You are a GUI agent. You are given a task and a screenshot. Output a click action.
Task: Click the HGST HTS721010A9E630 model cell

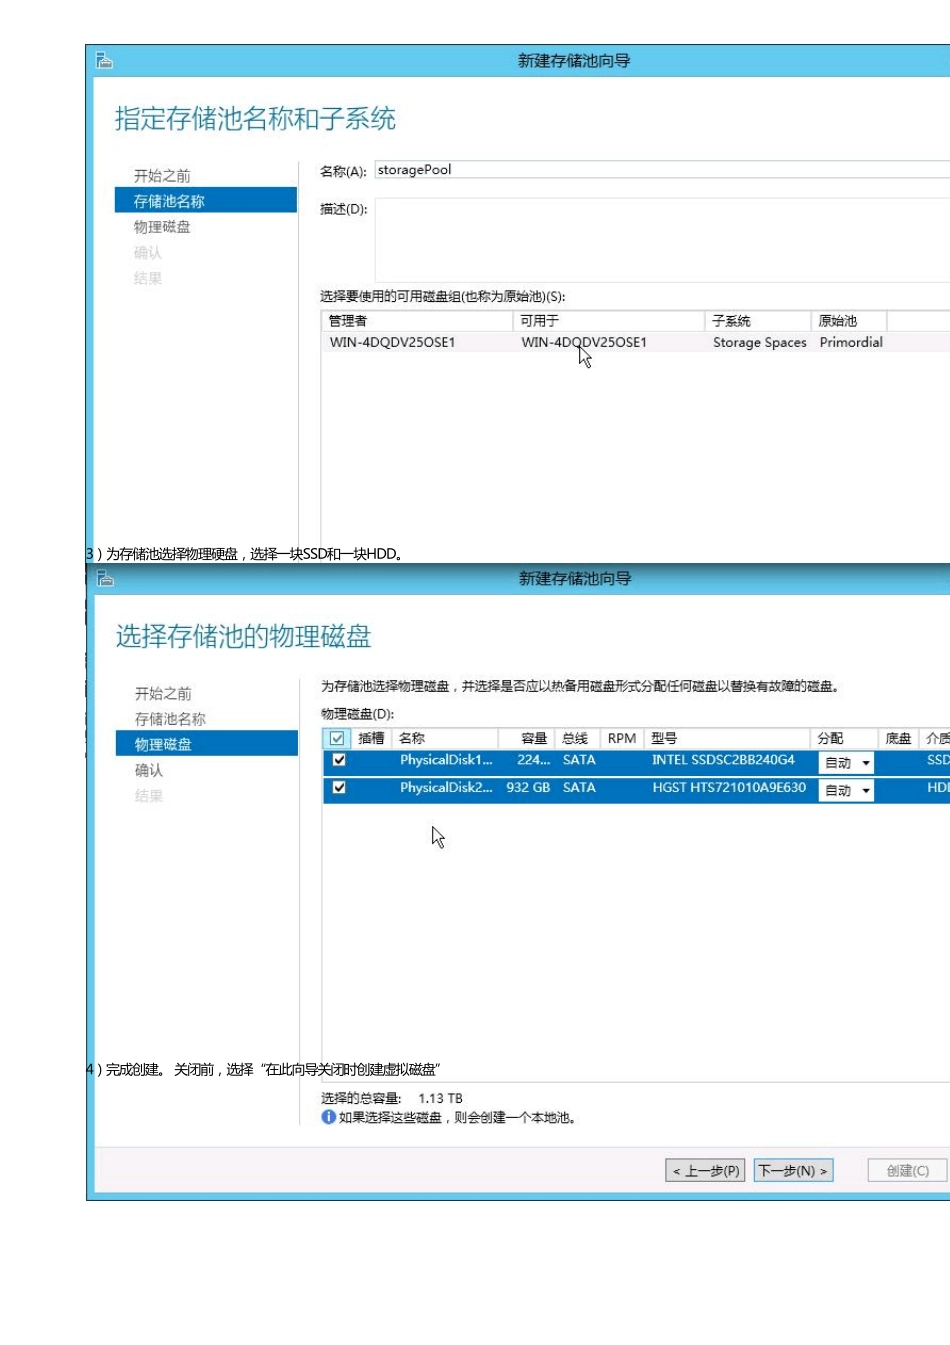point(729,788)
